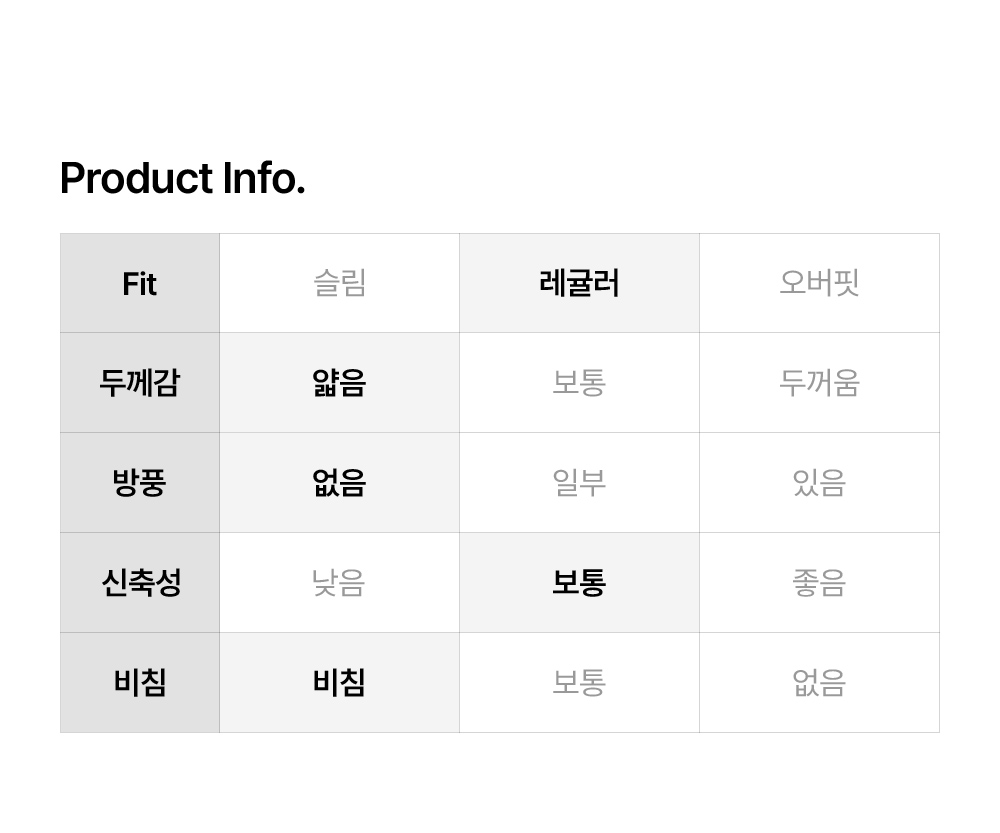Viewport: 1000px width, 833px height.
Task: Select the highlighted 레귤러 fit cell
Action: coord(579,284)
